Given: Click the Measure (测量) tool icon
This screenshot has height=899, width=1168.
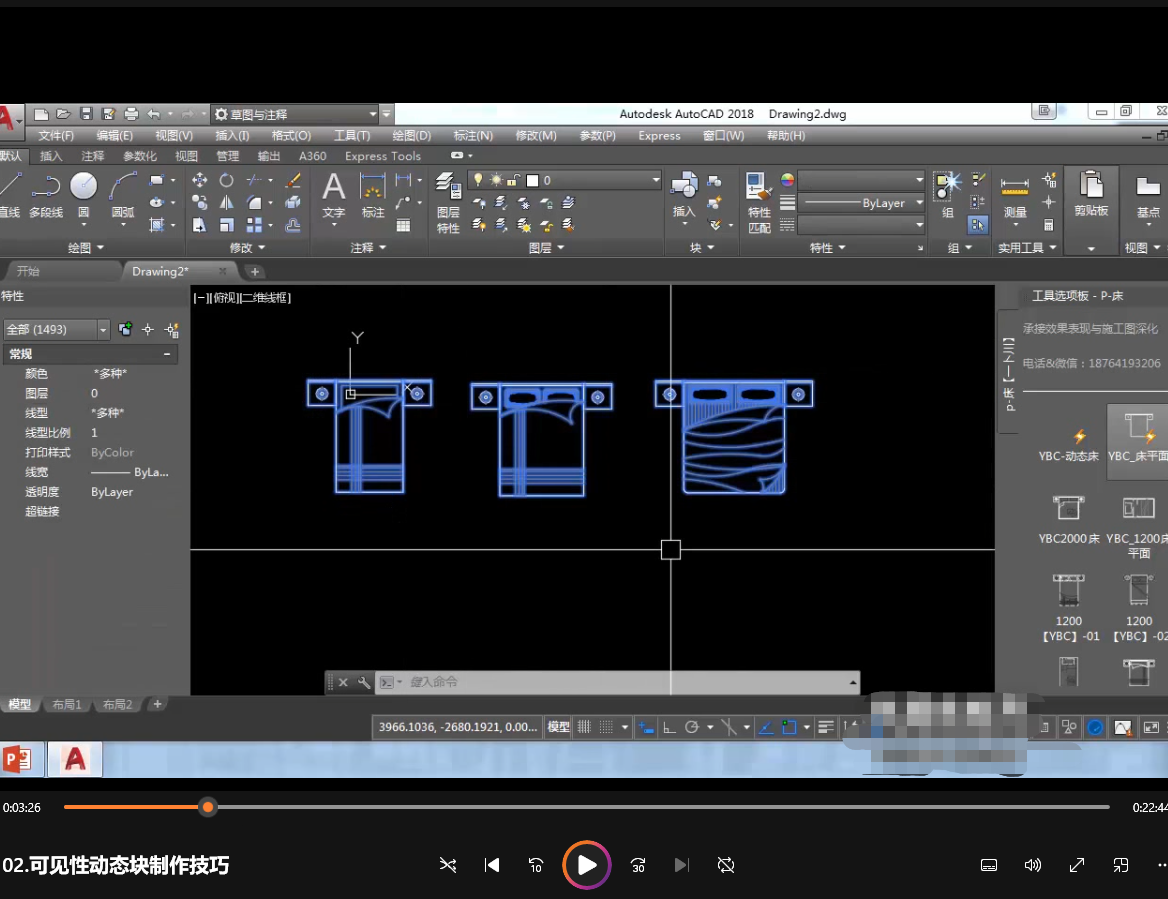Looking at the screenshot, I should tap(1015, 195).
